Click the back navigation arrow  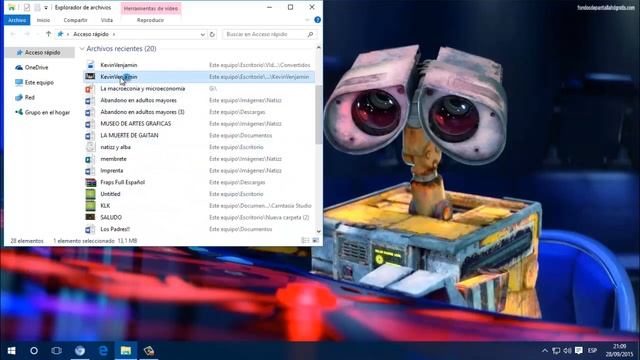[x=13, y=34]
